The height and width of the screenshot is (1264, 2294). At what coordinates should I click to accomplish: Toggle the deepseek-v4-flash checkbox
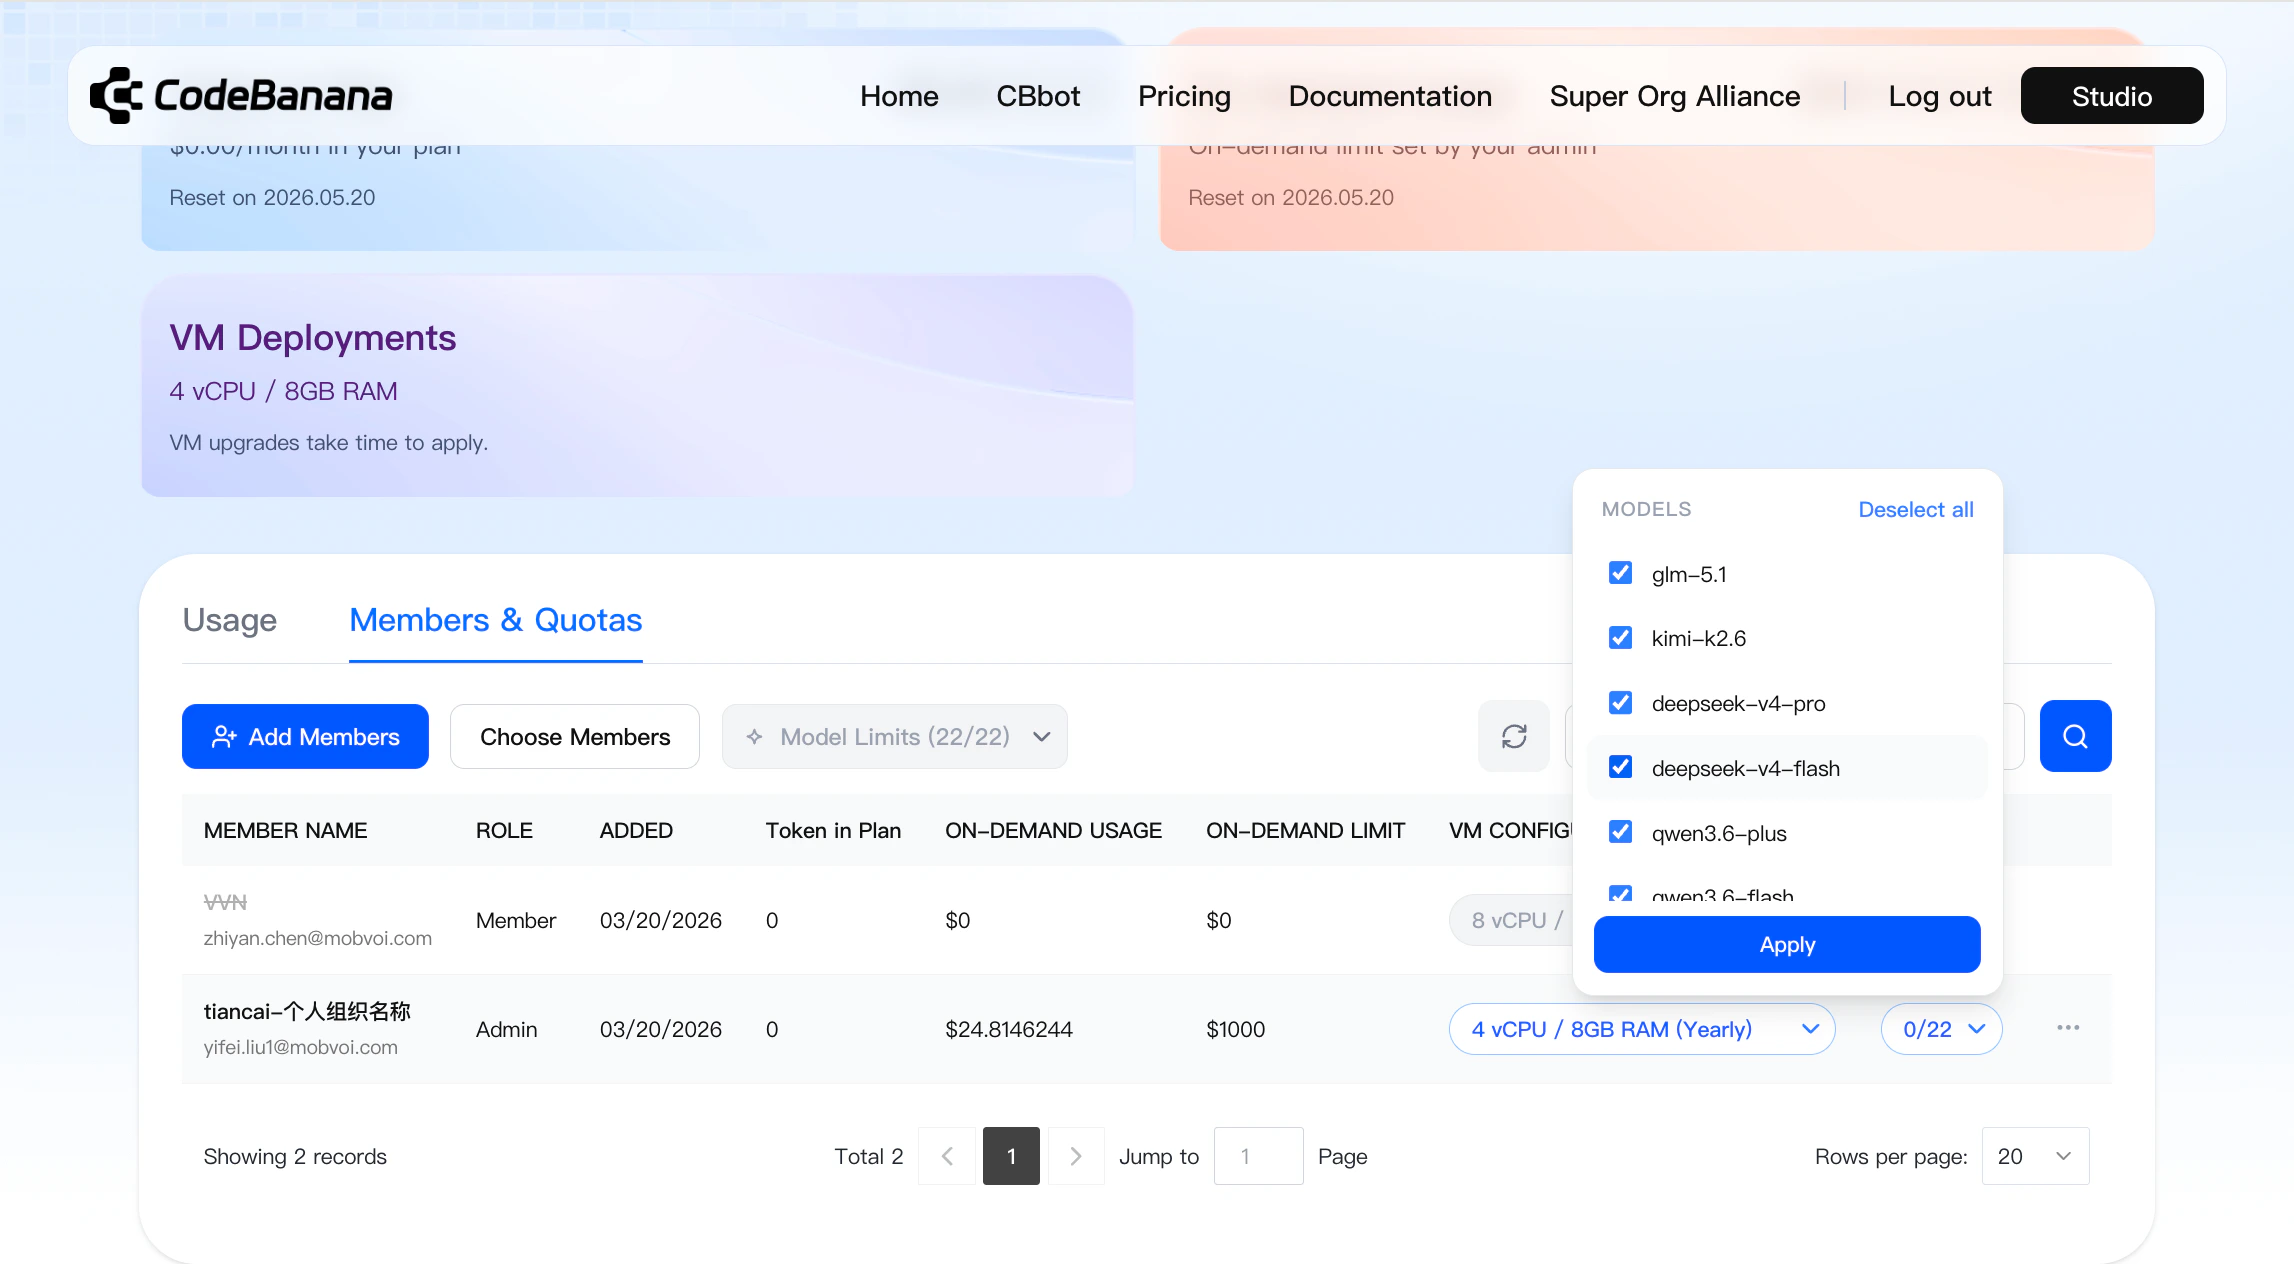(x=1620, y=767)
